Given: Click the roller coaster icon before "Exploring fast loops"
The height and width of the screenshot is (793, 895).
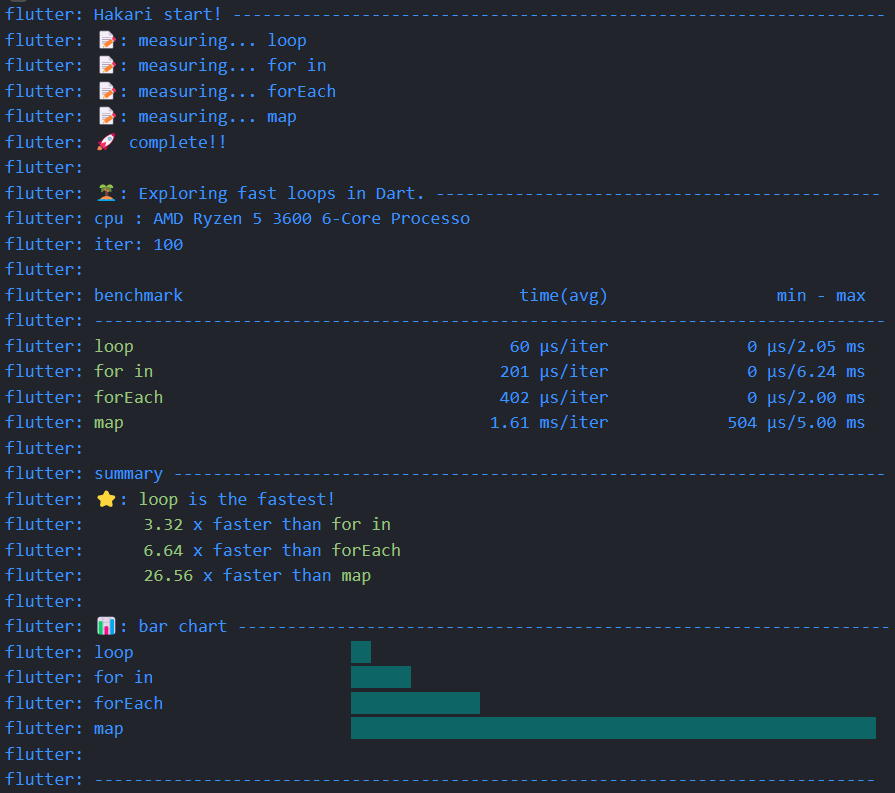Looking at the screenshot, I should click(x=104, y=192).
